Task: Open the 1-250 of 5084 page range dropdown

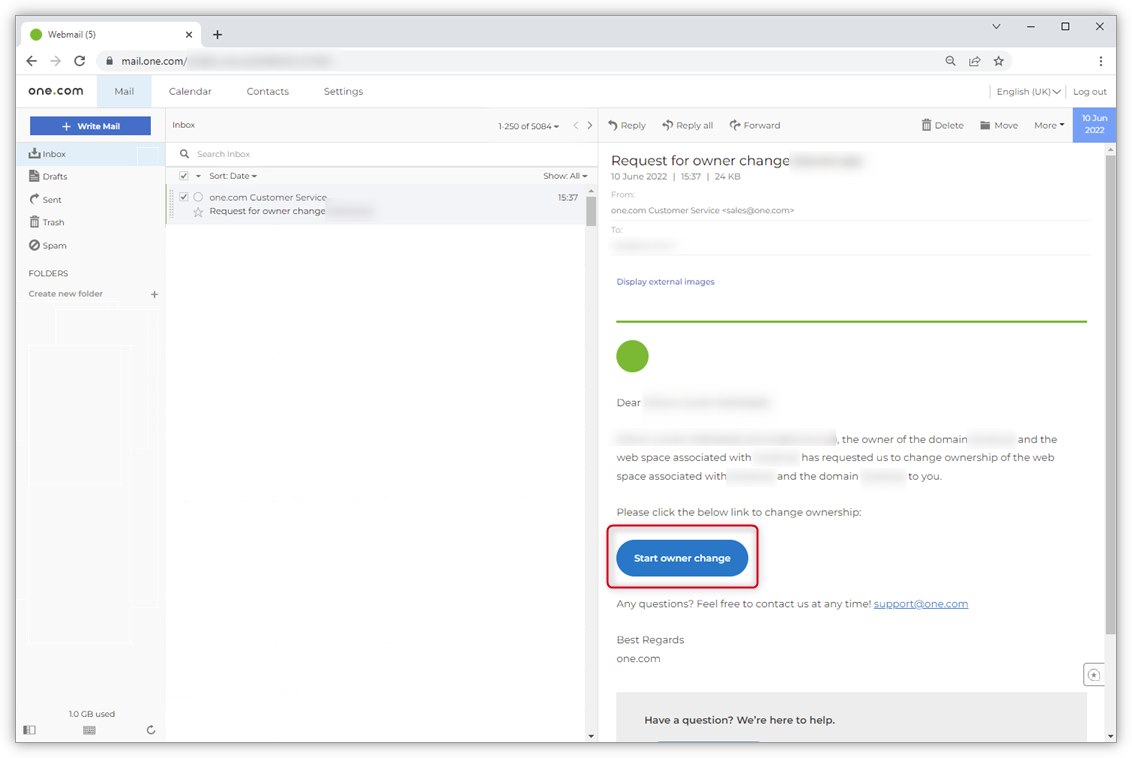Action: click(x=528, y=126)
